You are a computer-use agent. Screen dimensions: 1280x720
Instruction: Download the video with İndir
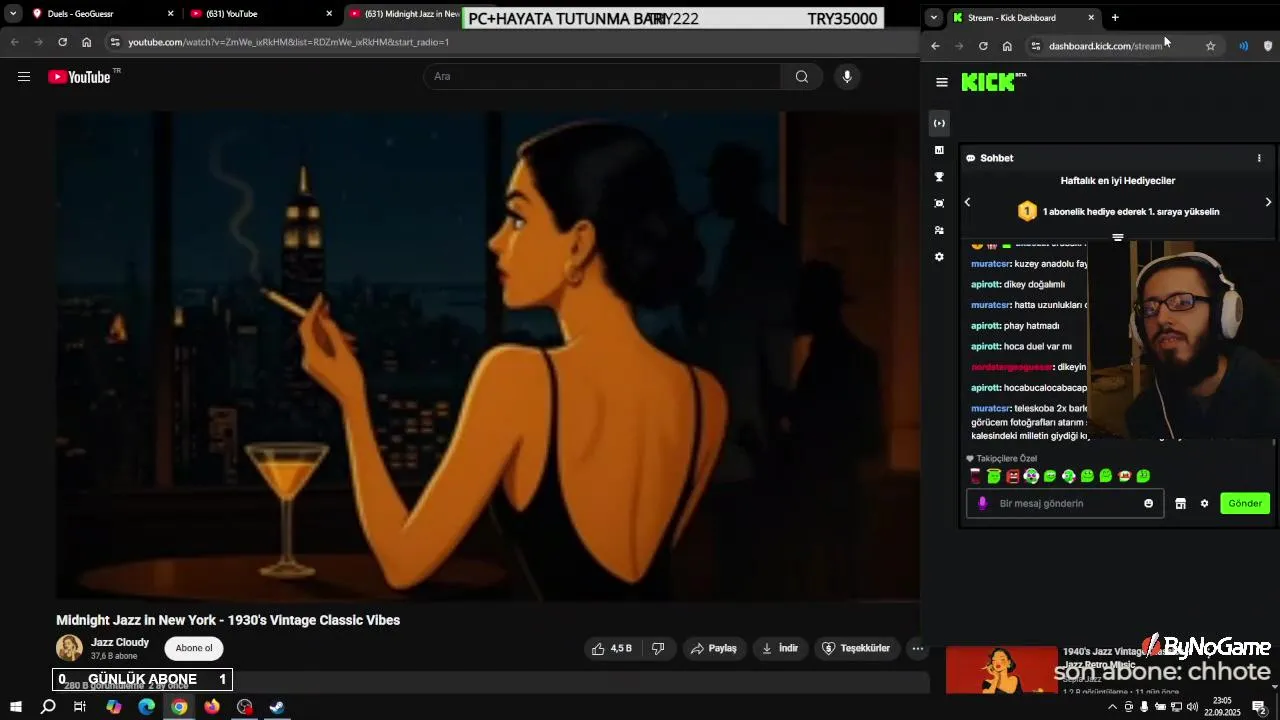(780, 648)
